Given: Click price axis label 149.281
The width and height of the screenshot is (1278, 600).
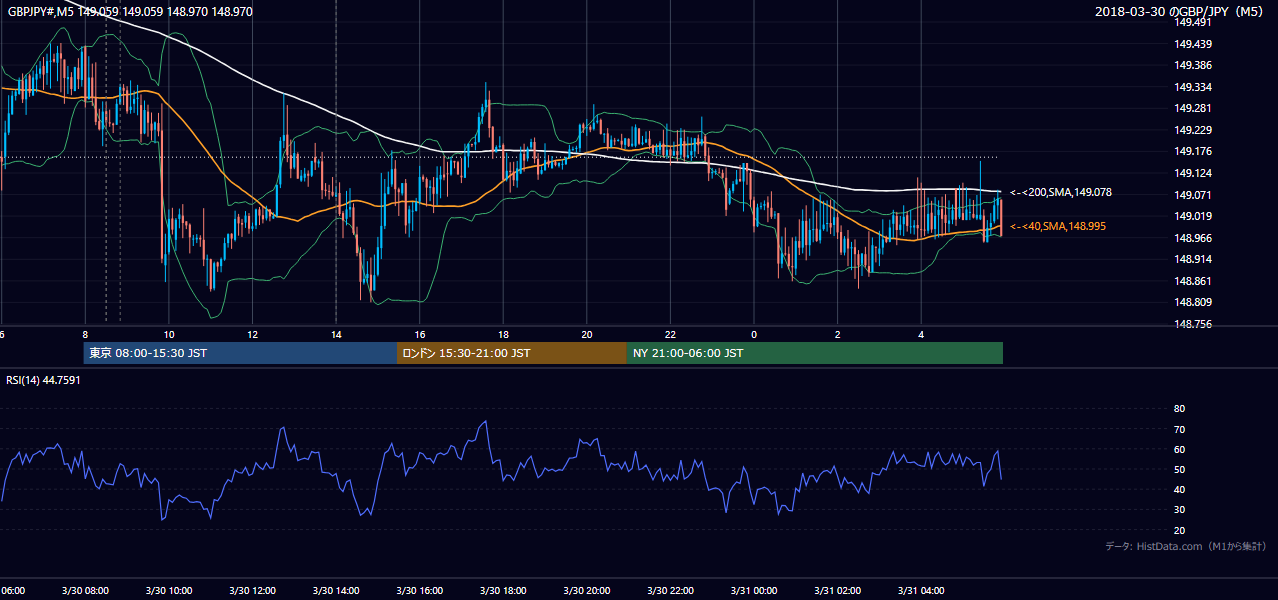Looking at the screenshot, I should (1194, 108).
